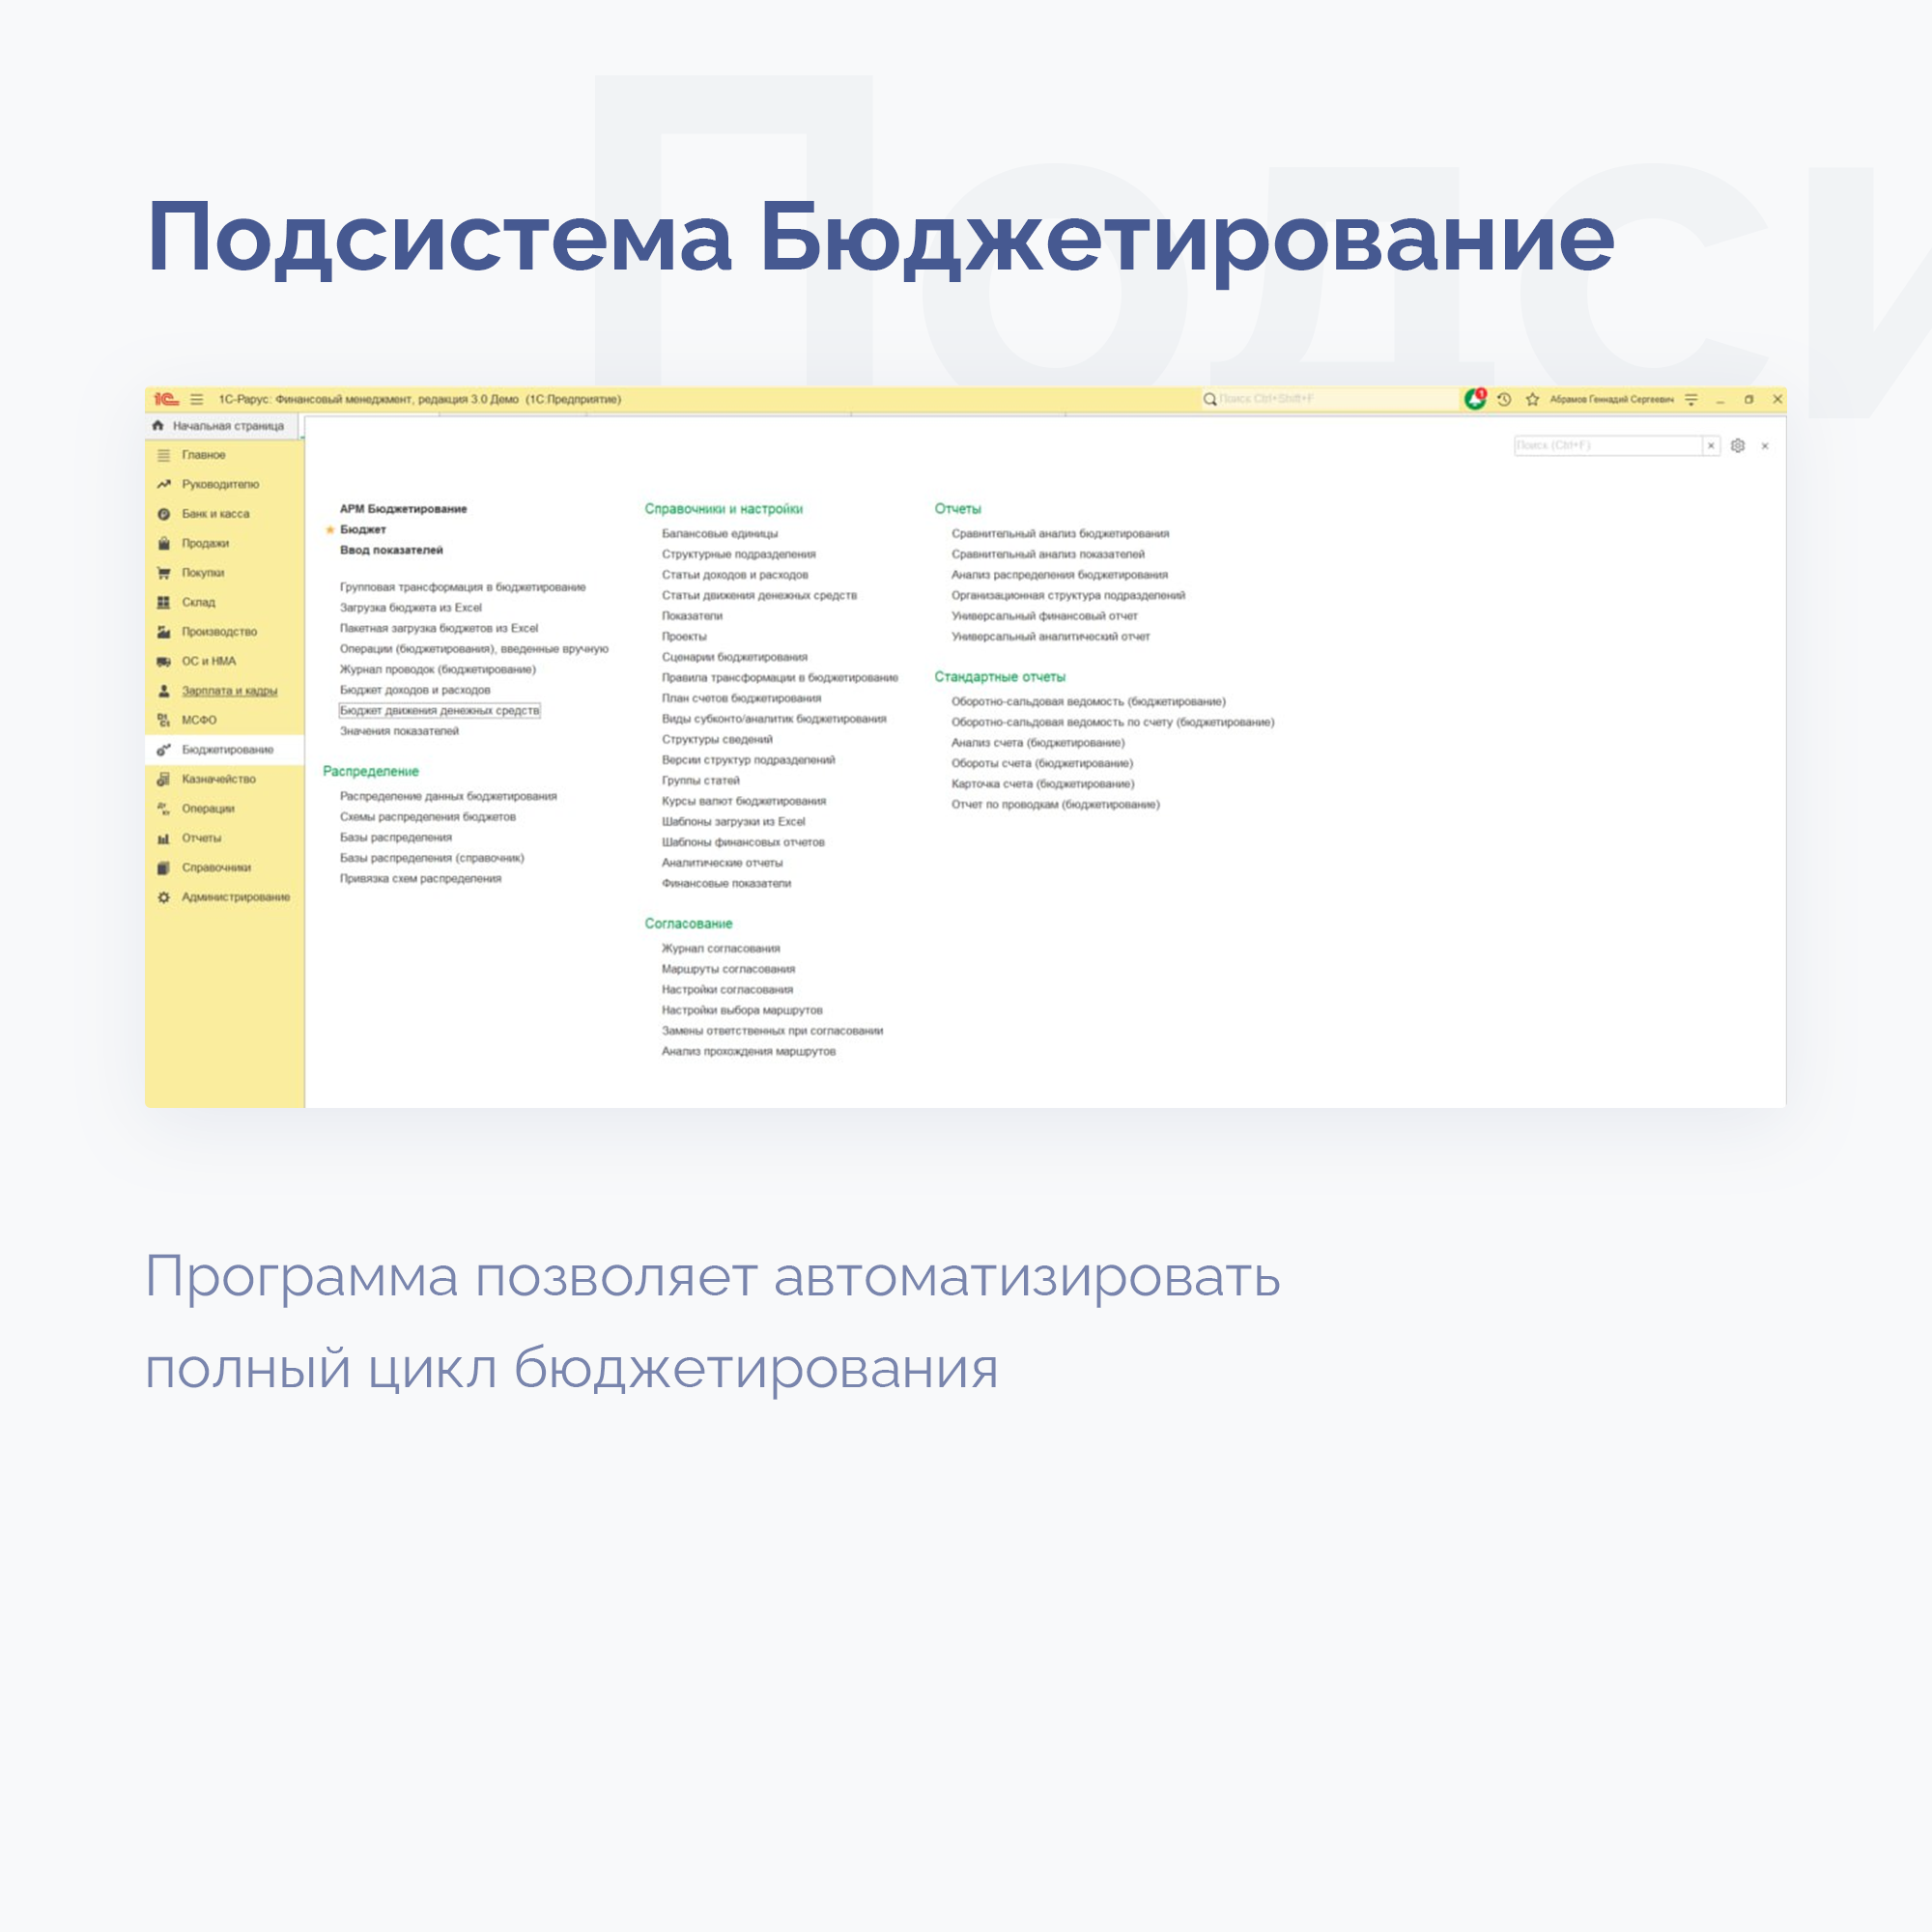Toggle favorite star next to Бюджет

click(330, 530)
